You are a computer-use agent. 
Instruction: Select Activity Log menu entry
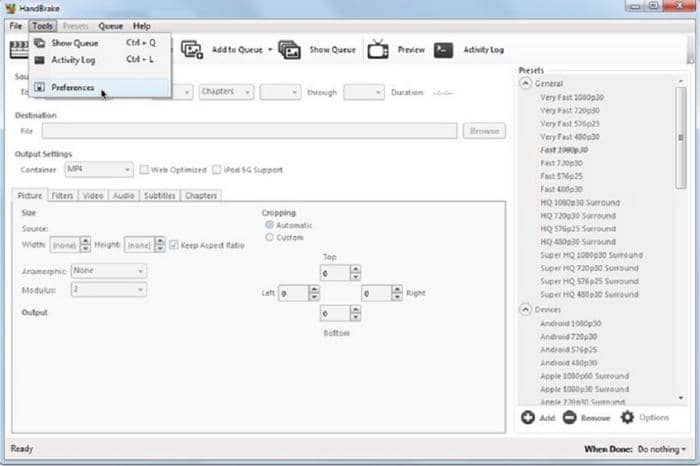100,60
